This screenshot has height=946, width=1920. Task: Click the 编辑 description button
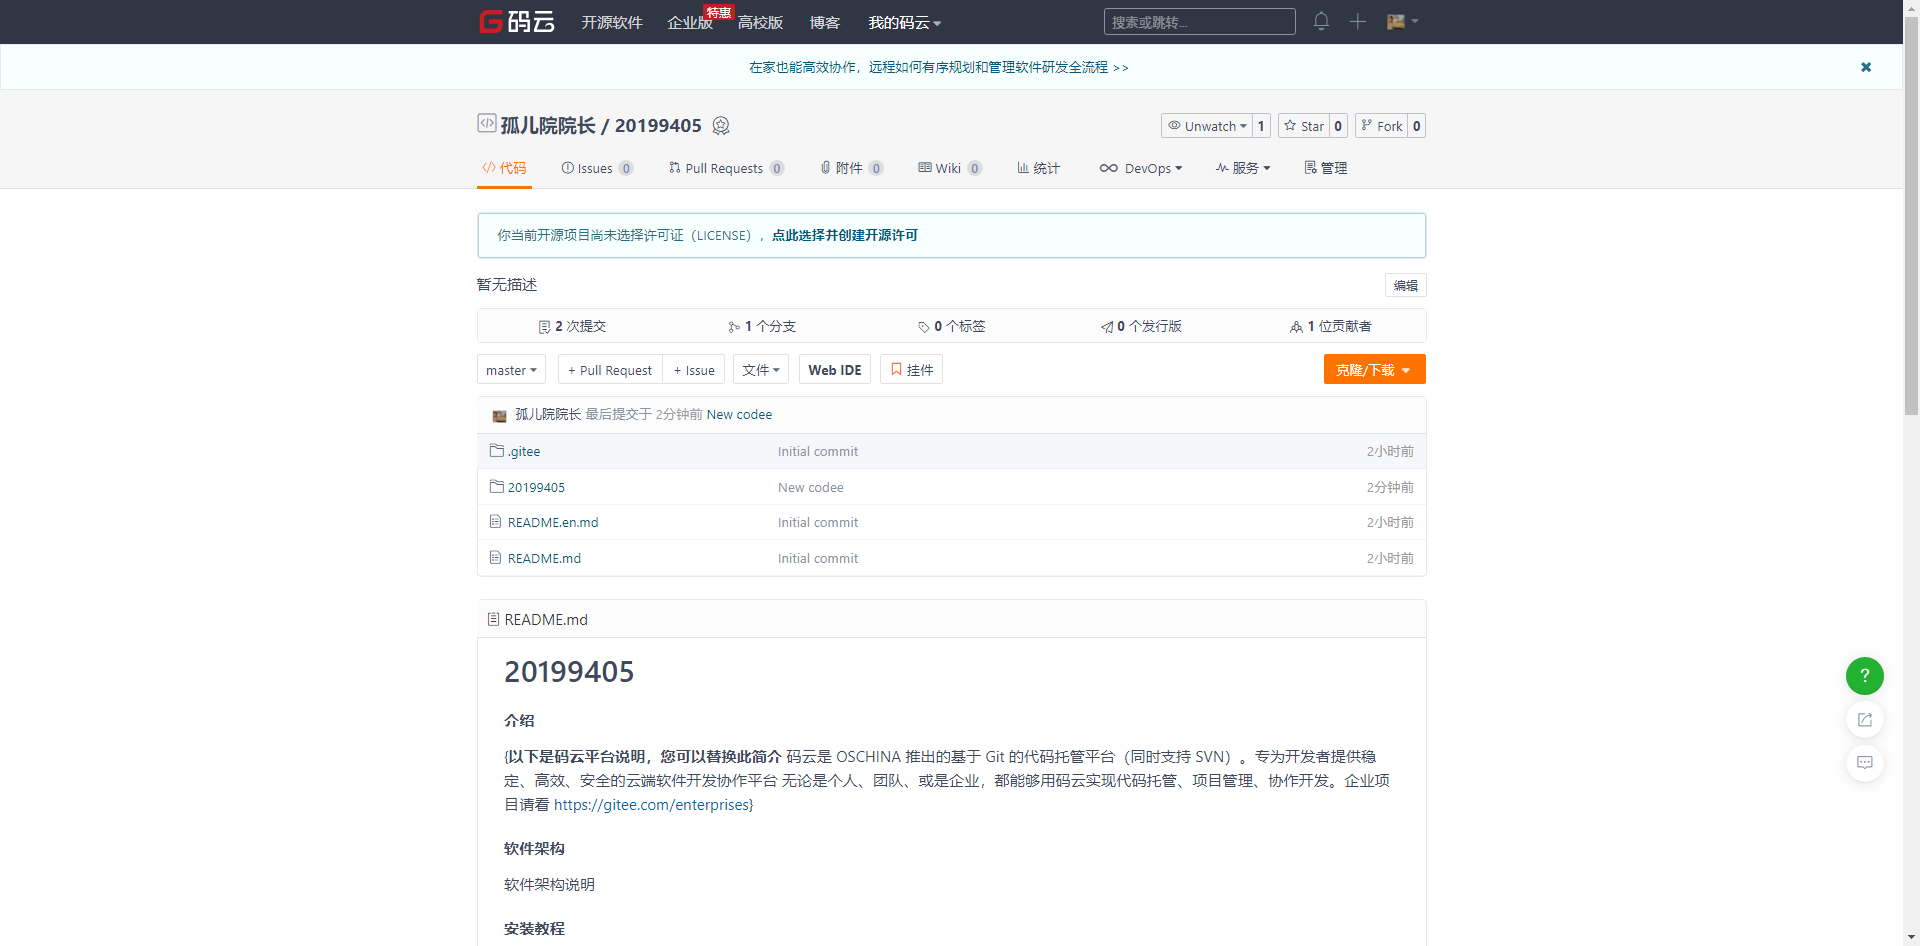coord(1405,285)
